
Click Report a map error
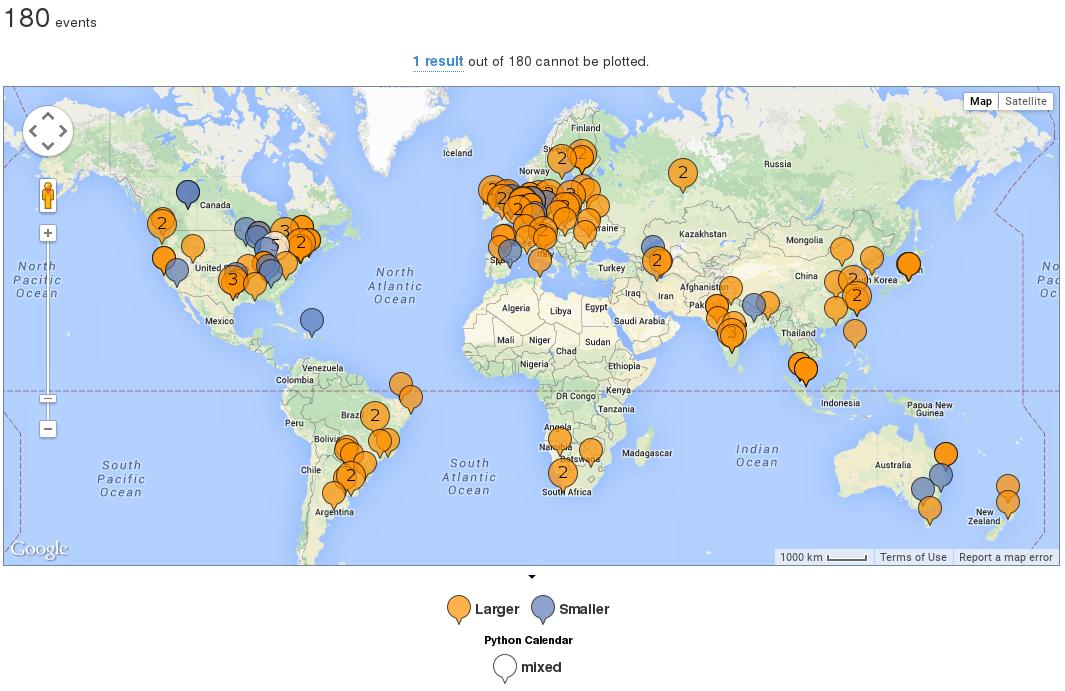point(1005,557)
